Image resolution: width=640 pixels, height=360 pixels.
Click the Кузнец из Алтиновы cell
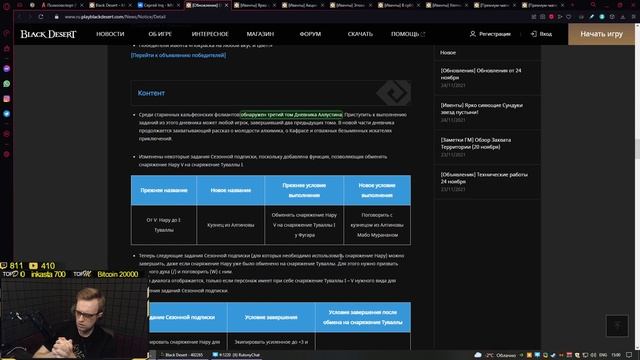coord(230,225)
